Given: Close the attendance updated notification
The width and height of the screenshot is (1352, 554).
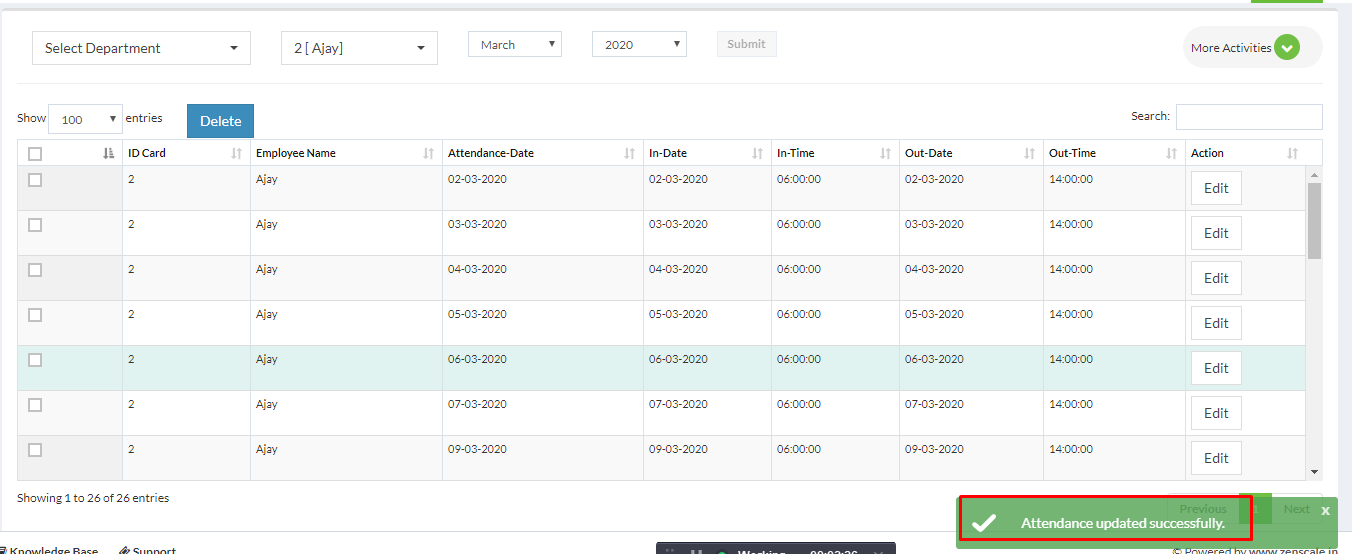Looking at the screenshot, I should coord(1325,511).
